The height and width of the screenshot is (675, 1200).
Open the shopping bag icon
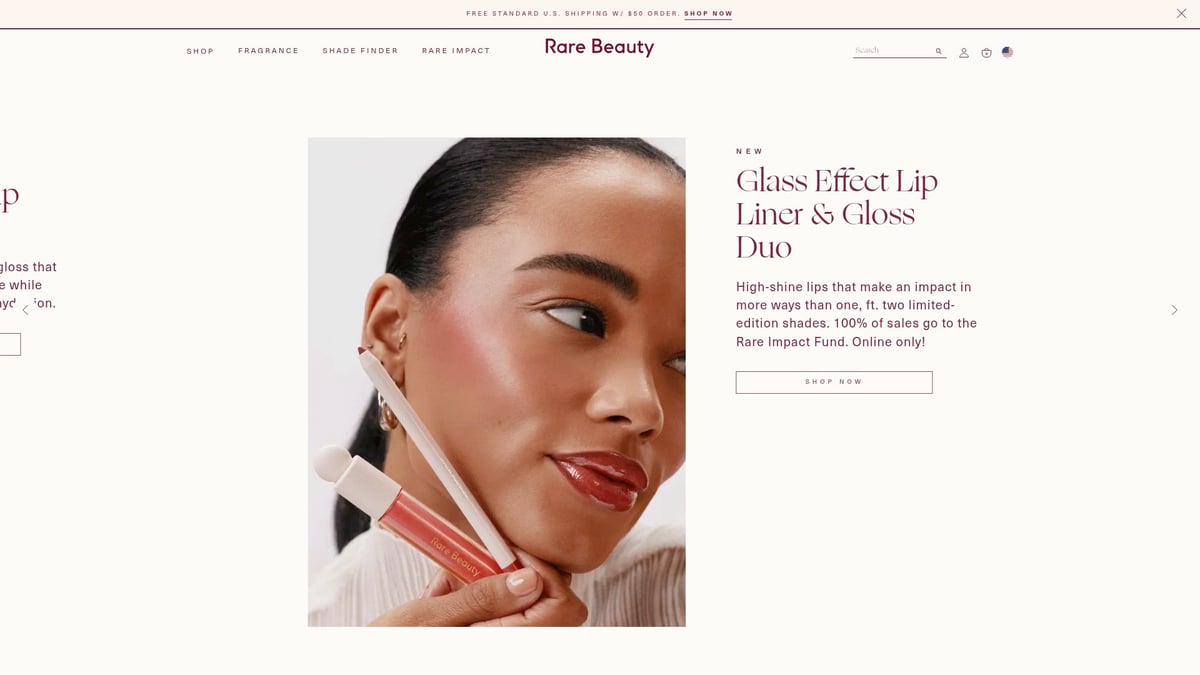tap(986, 52)
